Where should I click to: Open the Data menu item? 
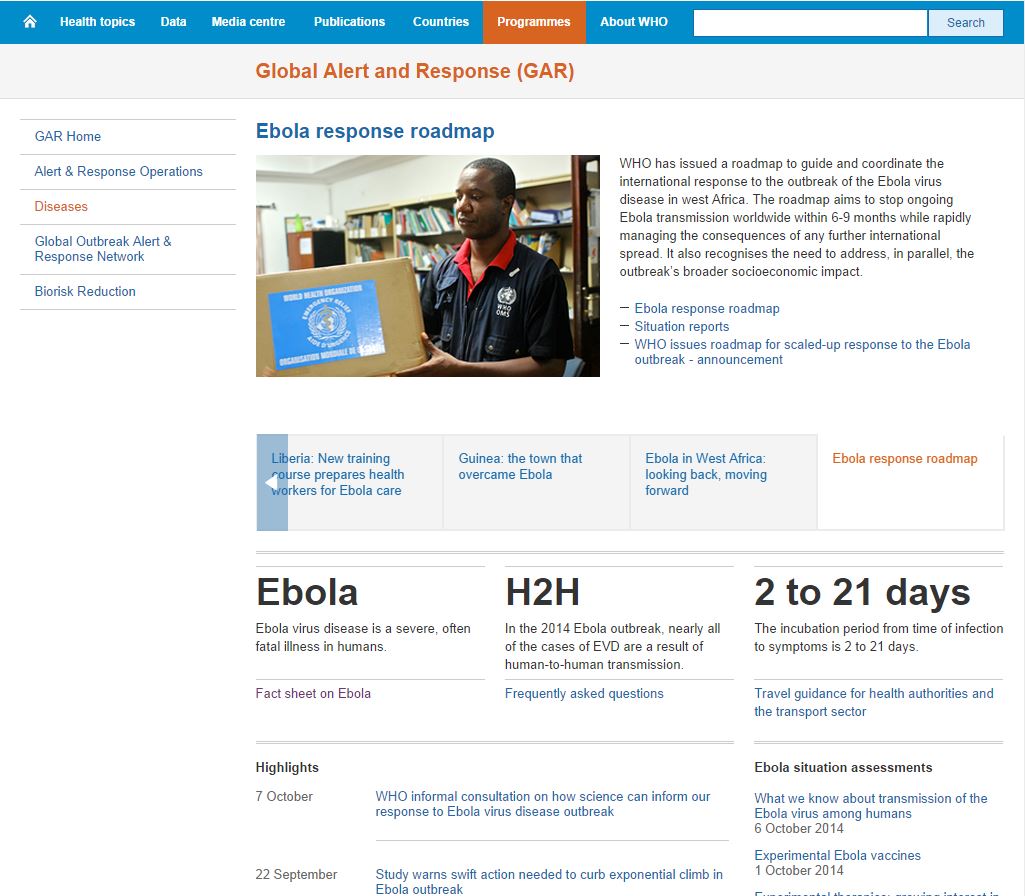coord(173,22)
